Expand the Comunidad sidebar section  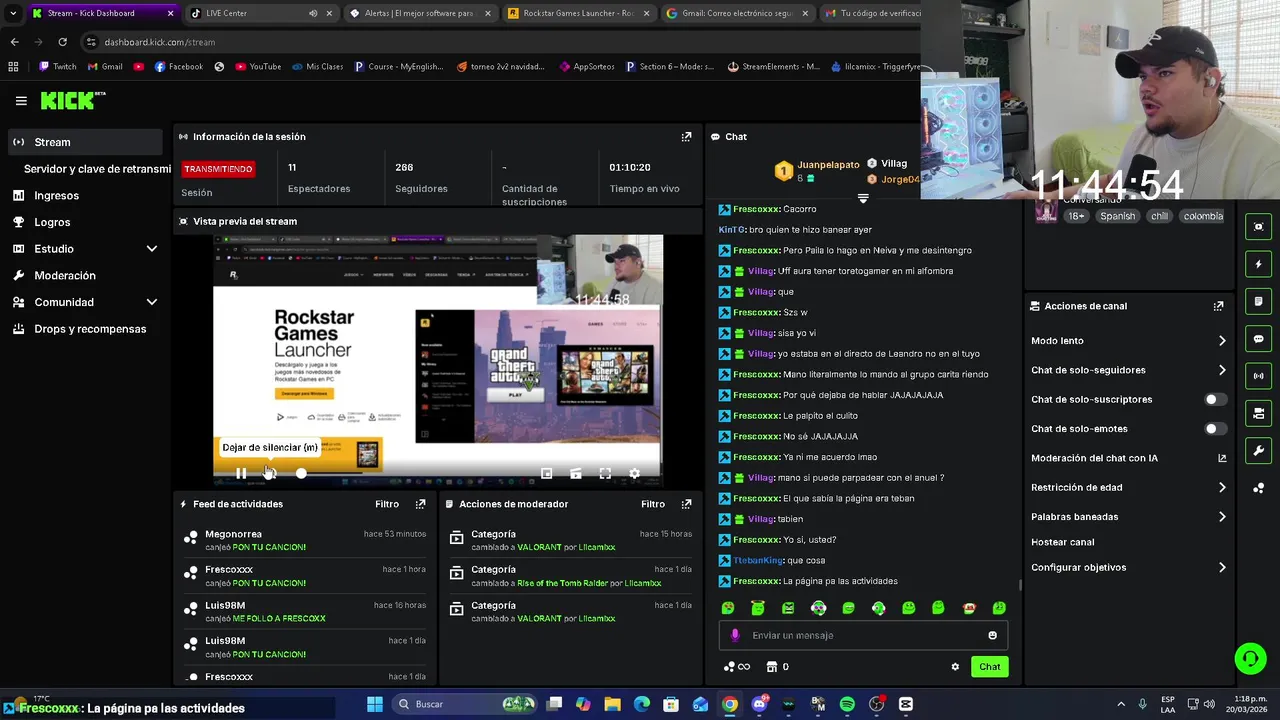152,302
